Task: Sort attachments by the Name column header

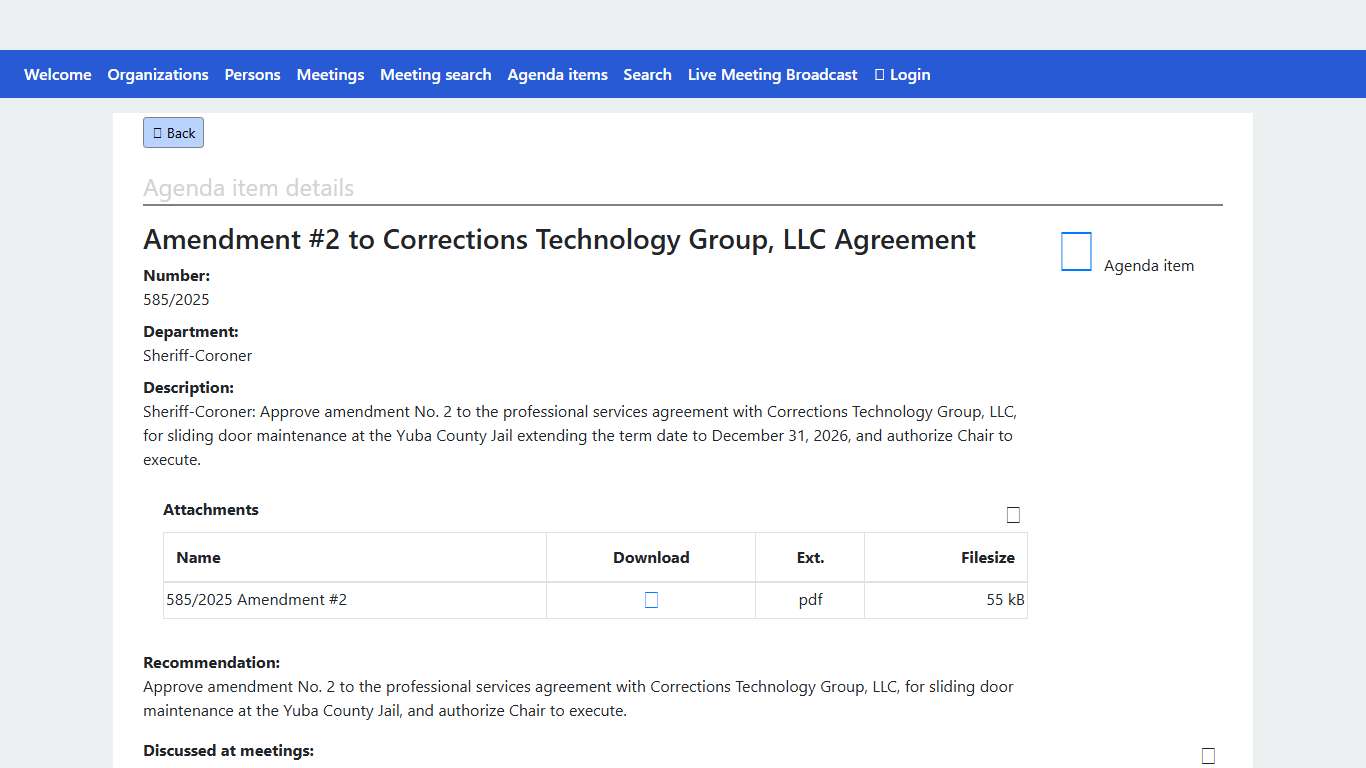Action: click(x=198, y=558)
